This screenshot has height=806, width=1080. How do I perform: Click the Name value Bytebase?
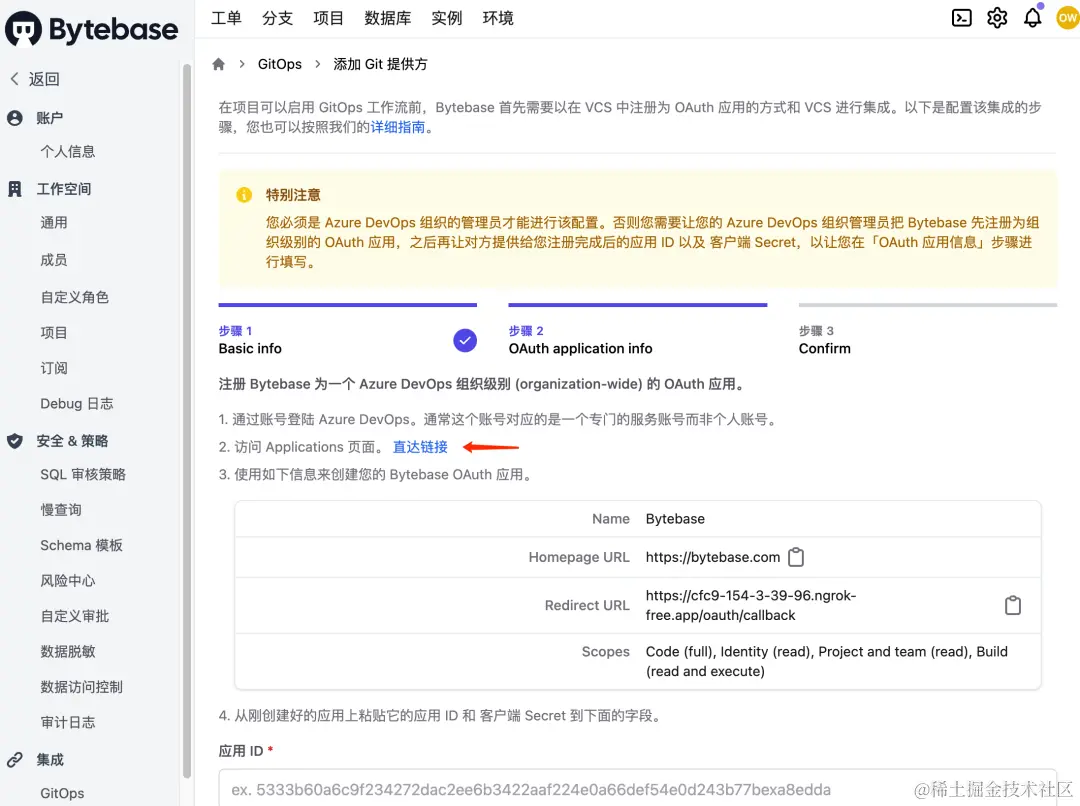675,519
